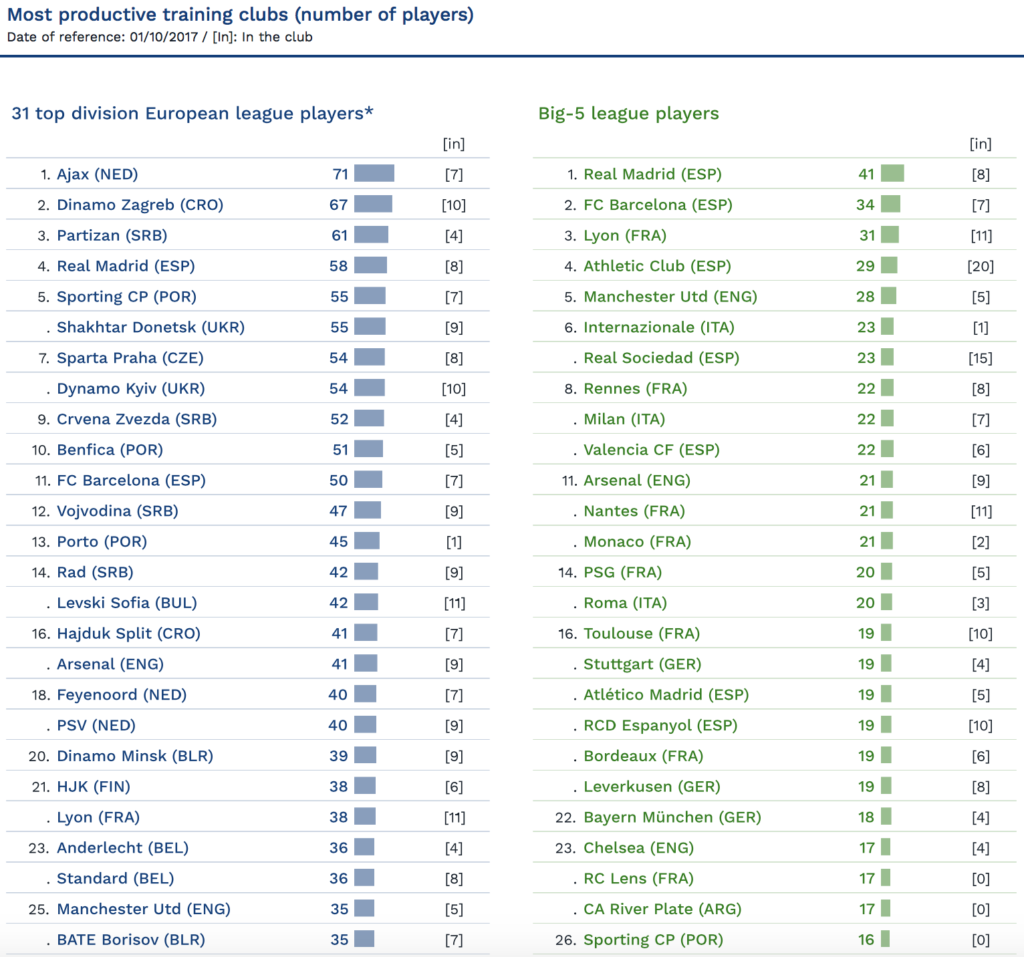
Task: Click Feyenoord (NED)
Action: coord(121,695)
